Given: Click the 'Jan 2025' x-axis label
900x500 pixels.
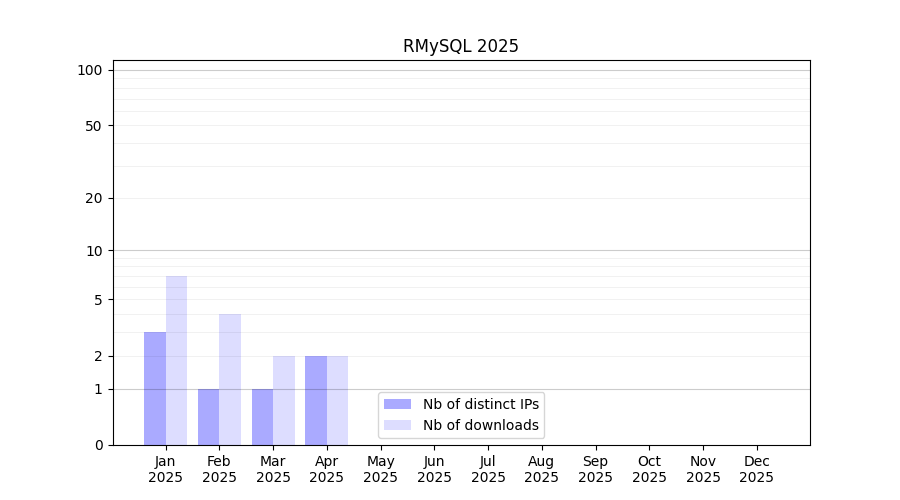Looking at the screenshot, I should pyautogui.click(x=165, y=469).
